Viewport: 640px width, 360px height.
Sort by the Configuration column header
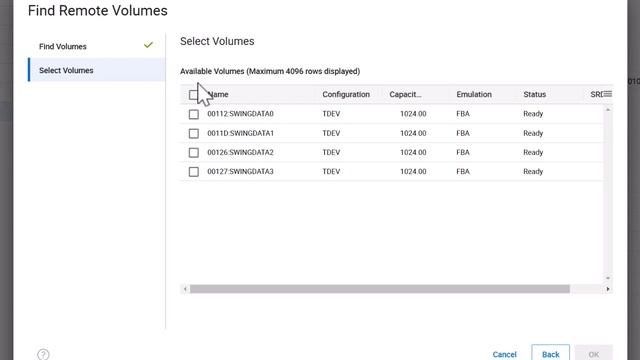click(346, 94)
